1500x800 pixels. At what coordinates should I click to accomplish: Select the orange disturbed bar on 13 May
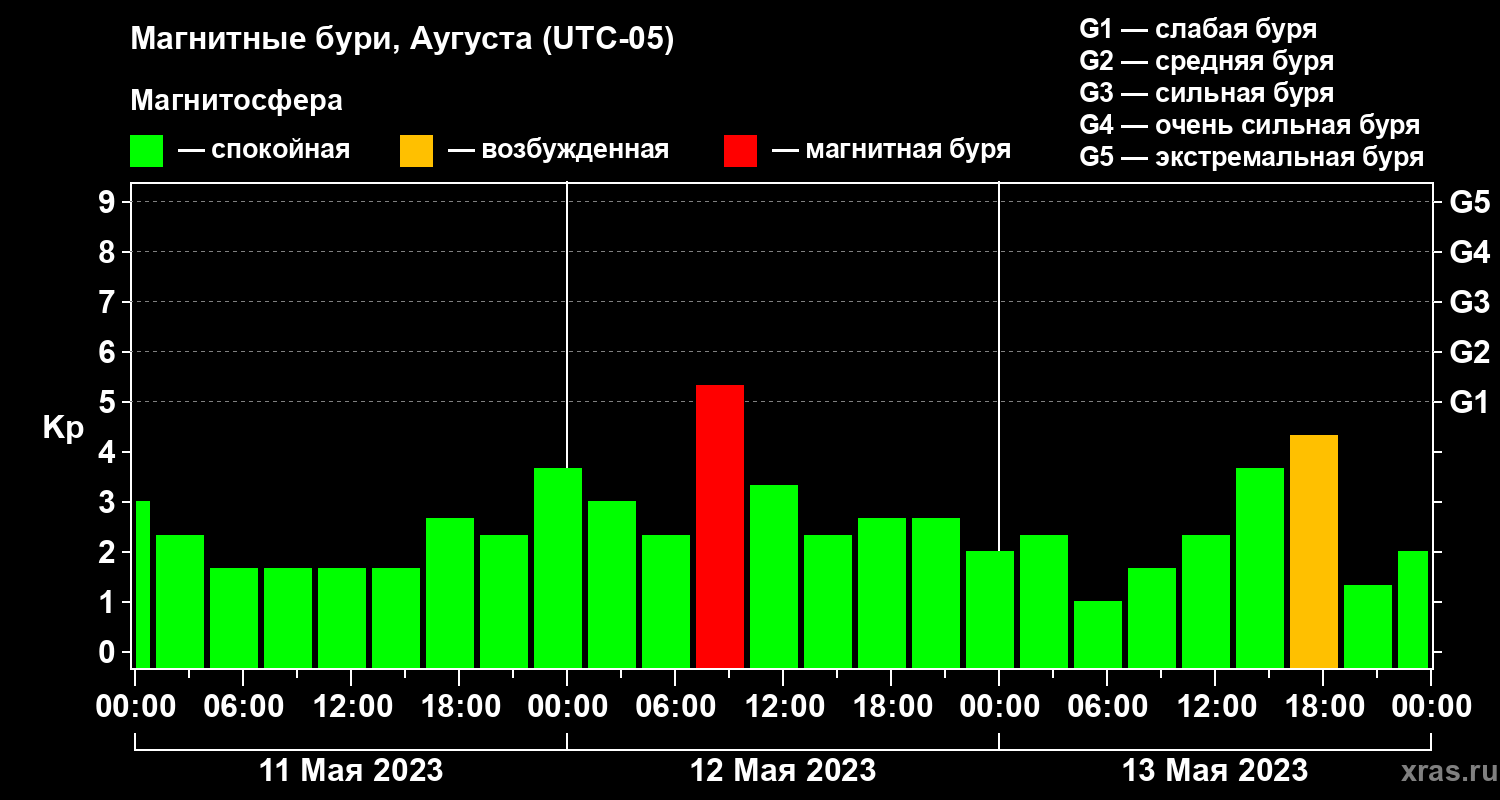1314,551
